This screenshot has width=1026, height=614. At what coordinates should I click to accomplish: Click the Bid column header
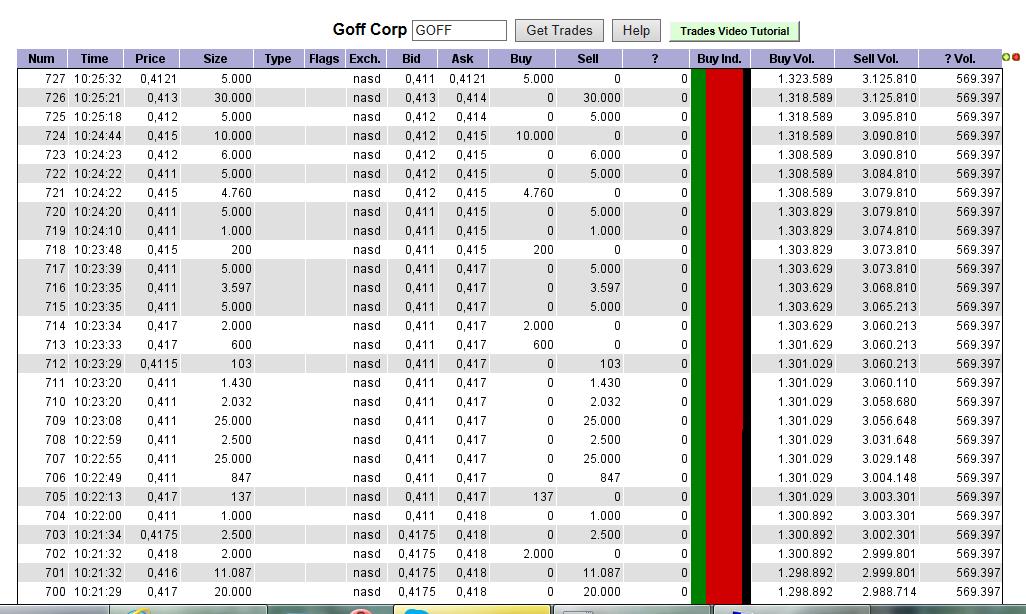[412, 58]
